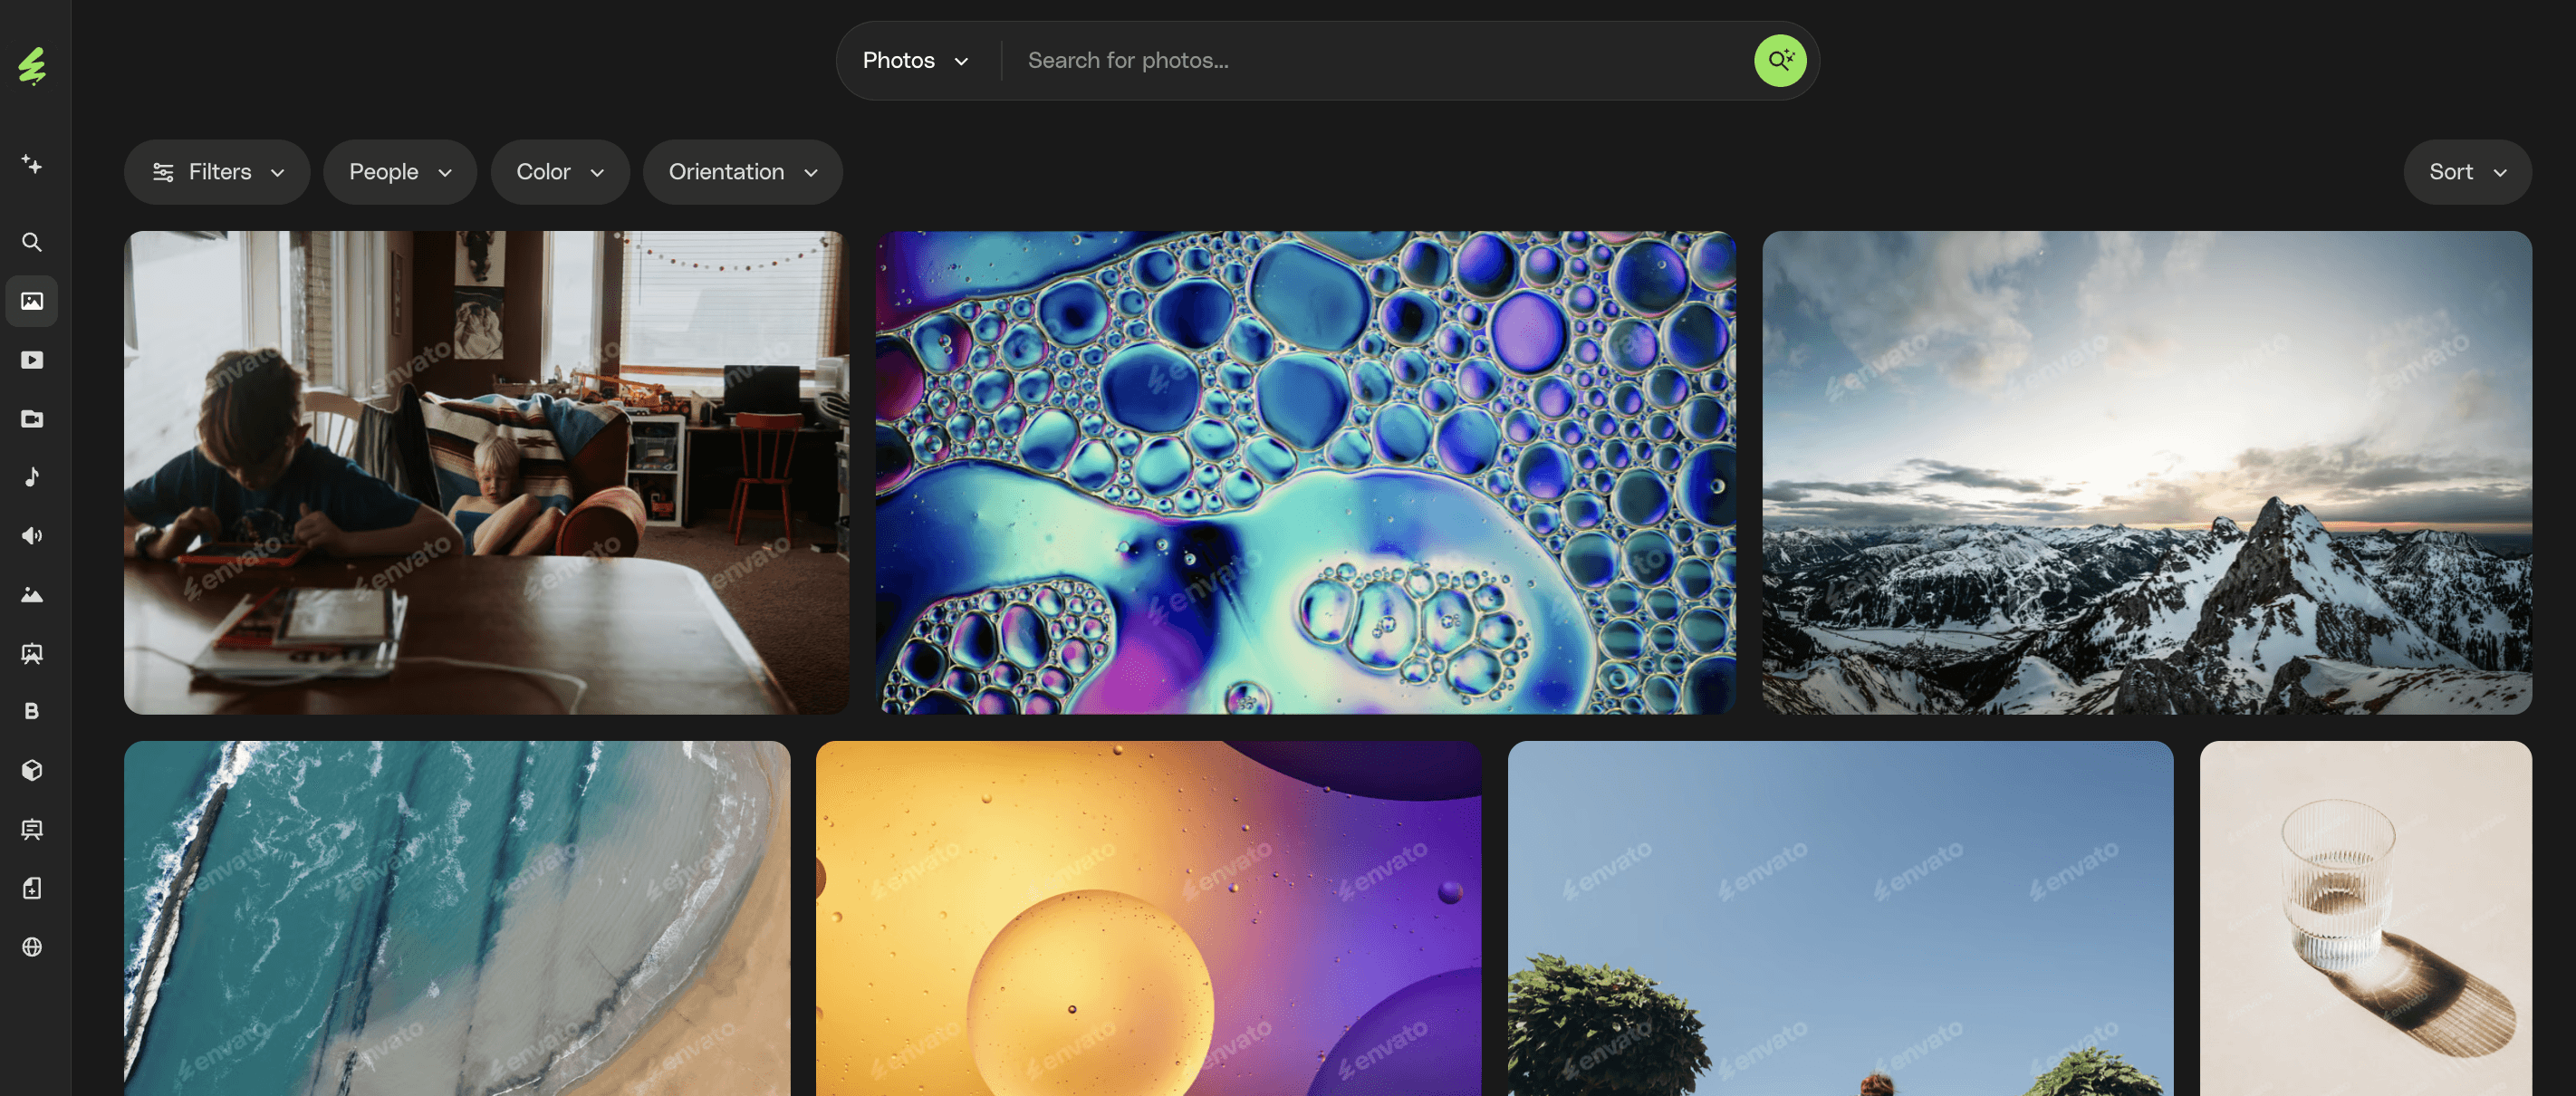
Task: Expand the Photos category dropdown
Action: [x=915, y=61]
